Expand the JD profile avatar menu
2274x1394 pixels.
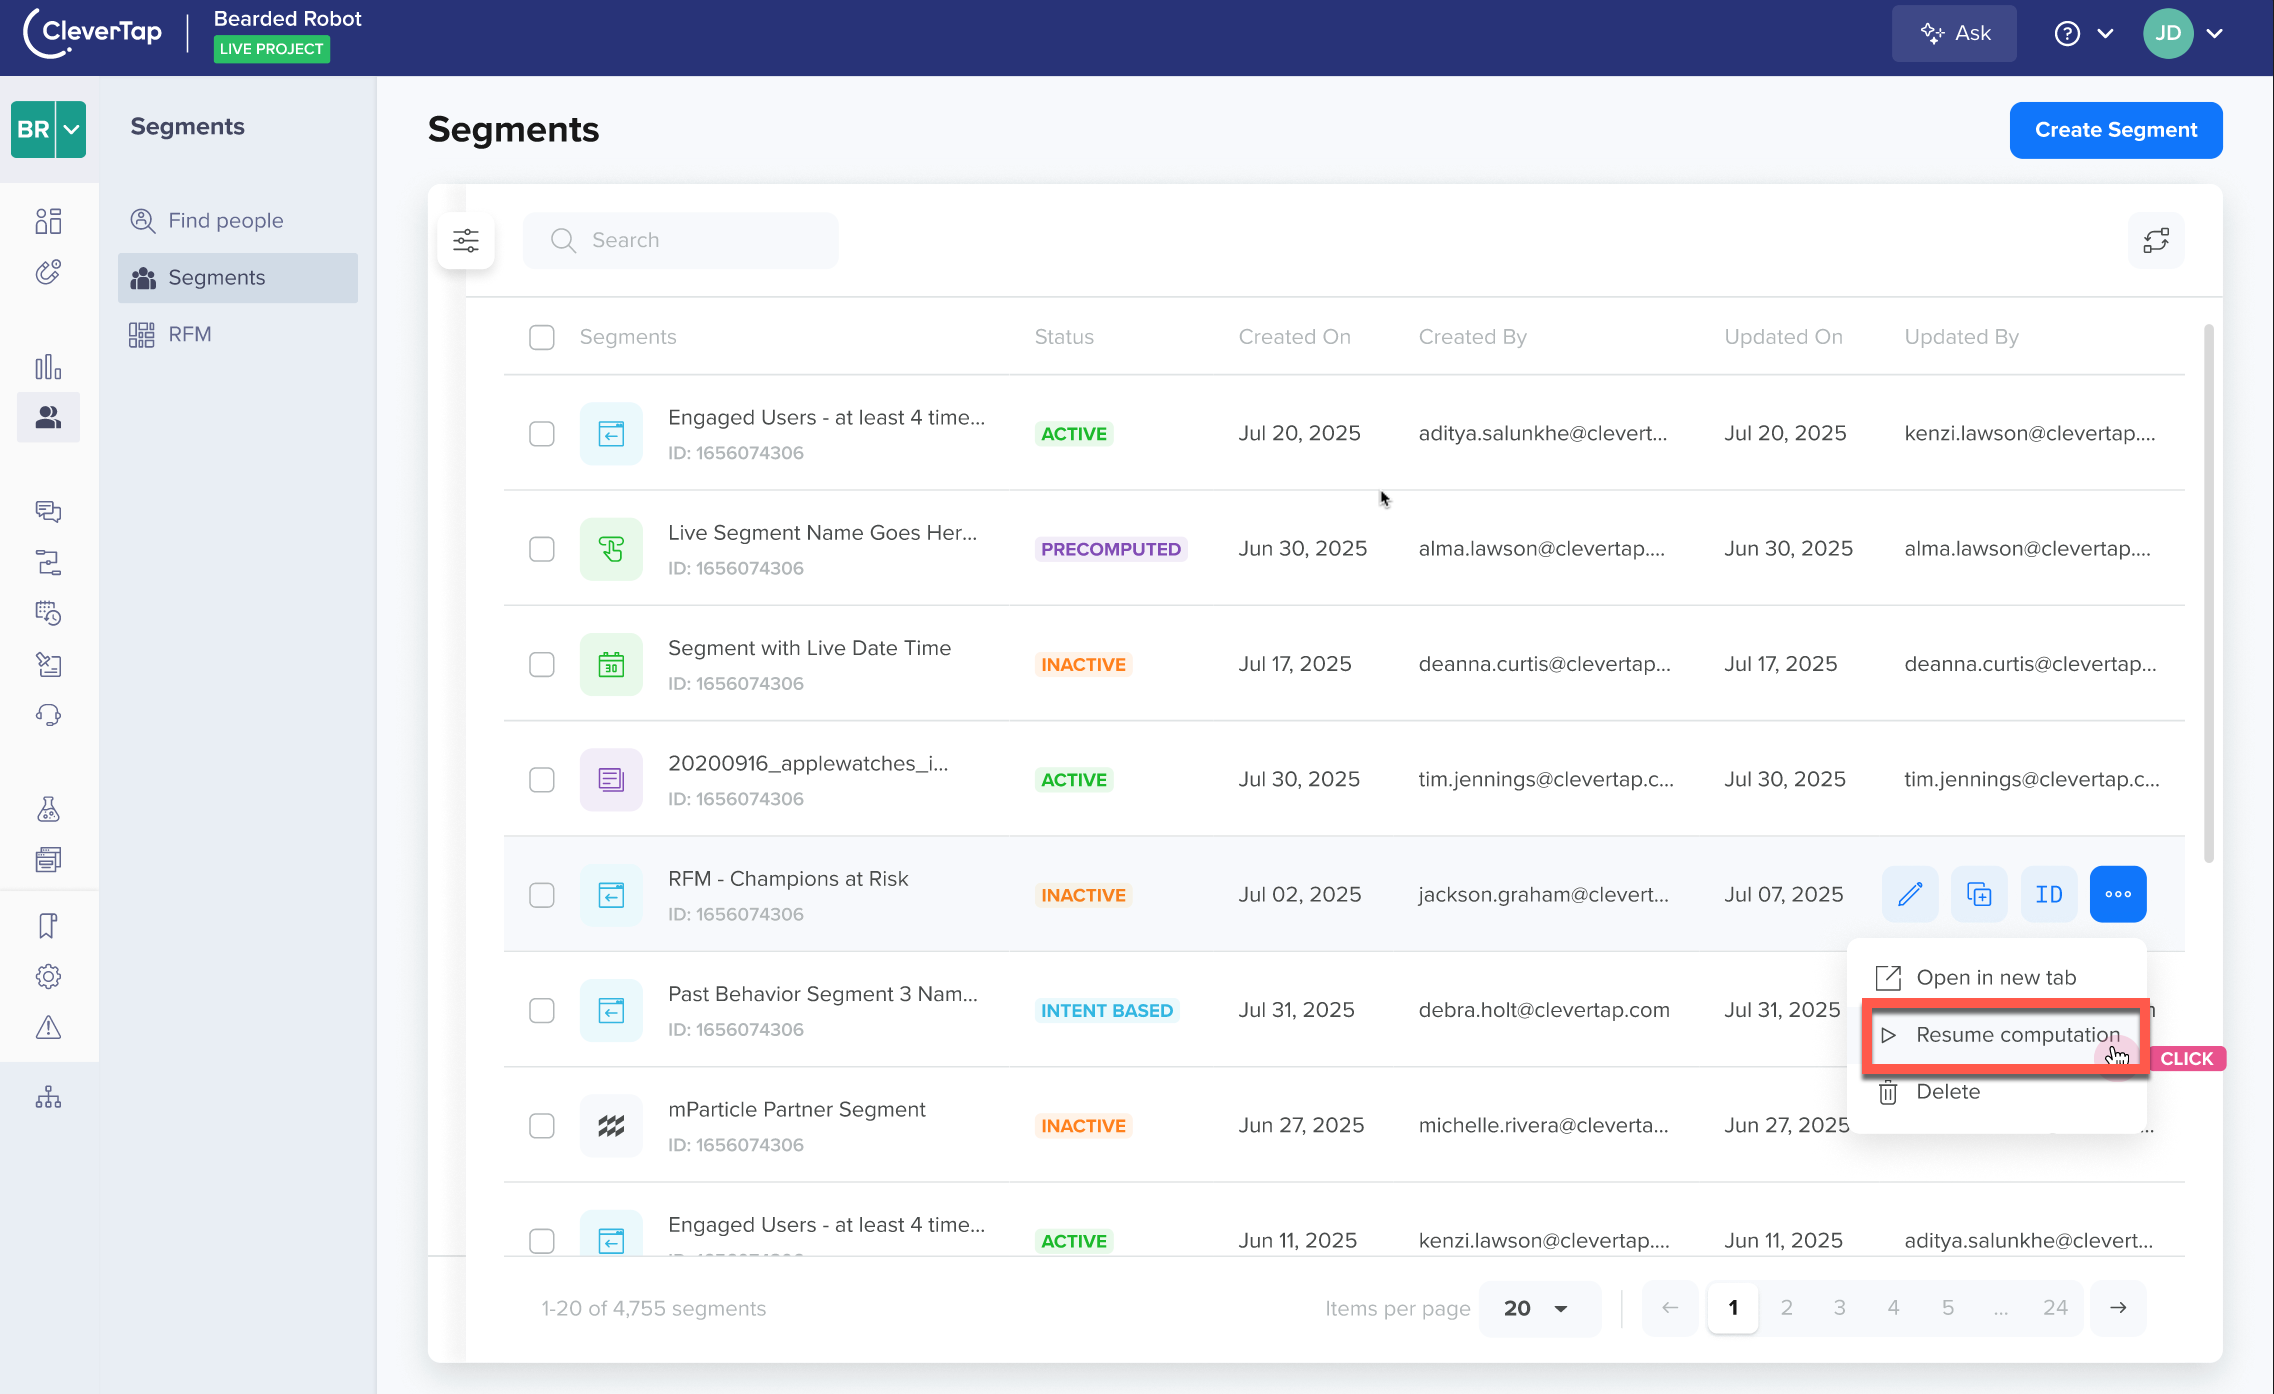click(x=2185, y=33)
